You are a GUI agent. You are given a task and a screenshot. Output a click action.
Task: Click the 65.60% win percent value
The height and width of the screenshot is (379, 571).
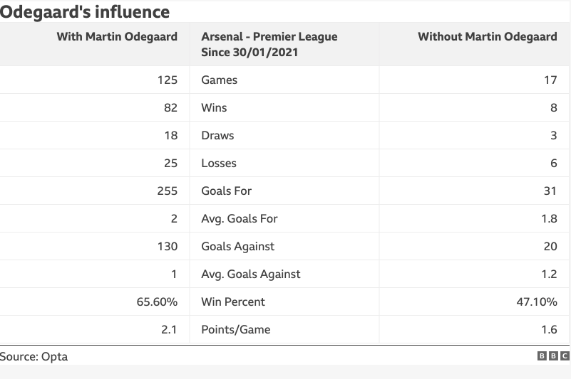(x=157, y=302)
